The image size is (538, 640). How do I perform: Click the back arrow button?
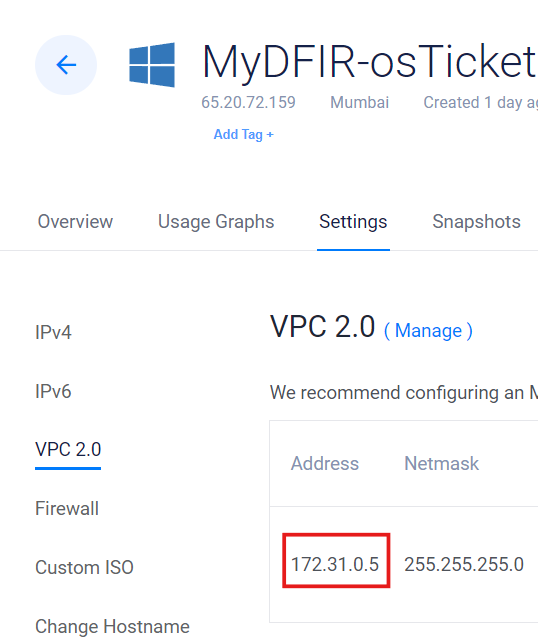(x=66, y=65)
